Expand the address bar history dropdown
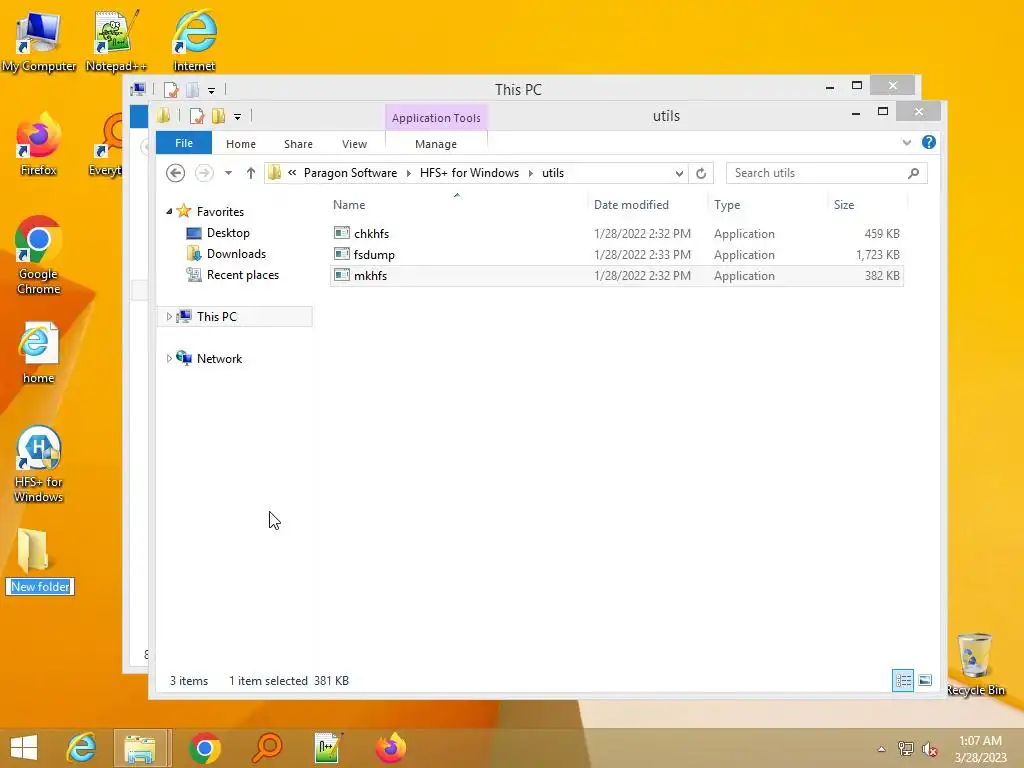 pos(679,173)
